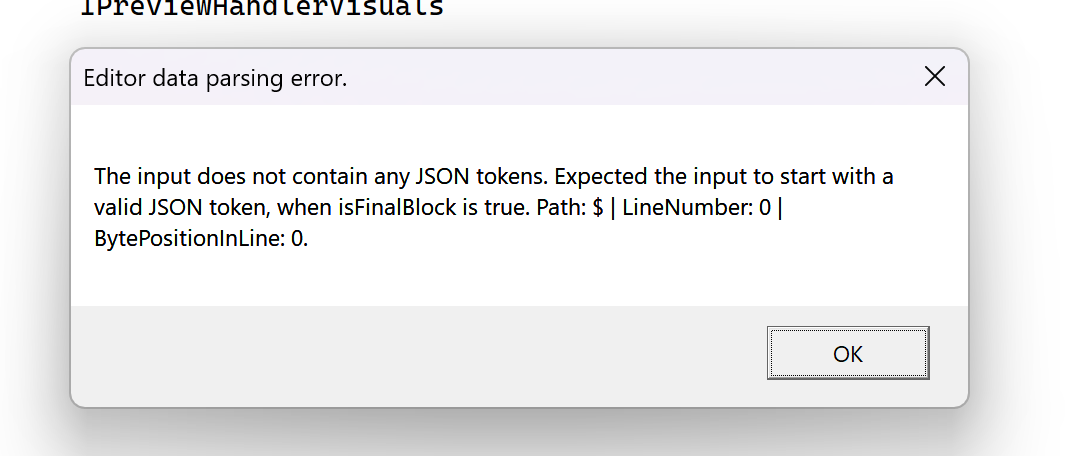
Task: Click background area below the dialog
Action: click(520, 435)
